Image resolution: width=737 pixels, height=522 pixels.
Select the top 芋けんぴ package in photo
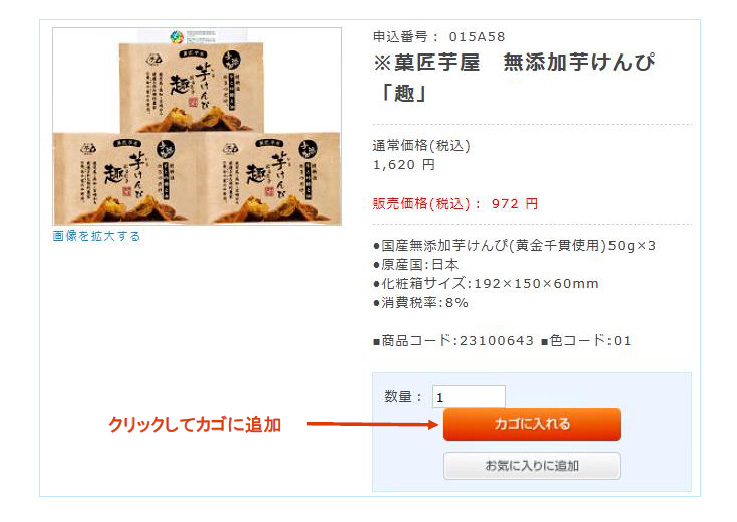(191, 87)
